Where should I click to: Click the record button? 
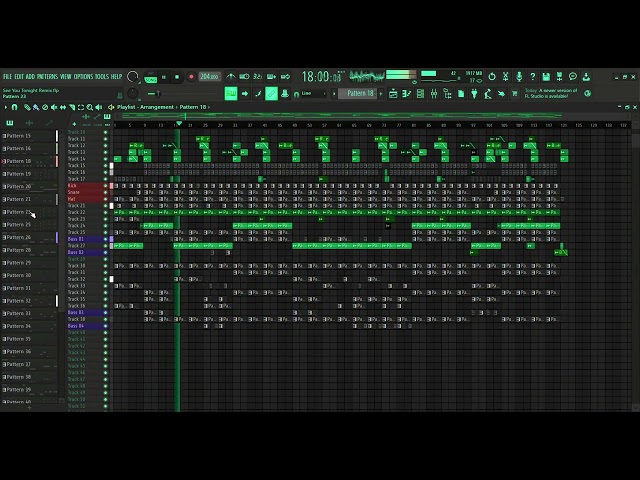(x=191, y=77)
